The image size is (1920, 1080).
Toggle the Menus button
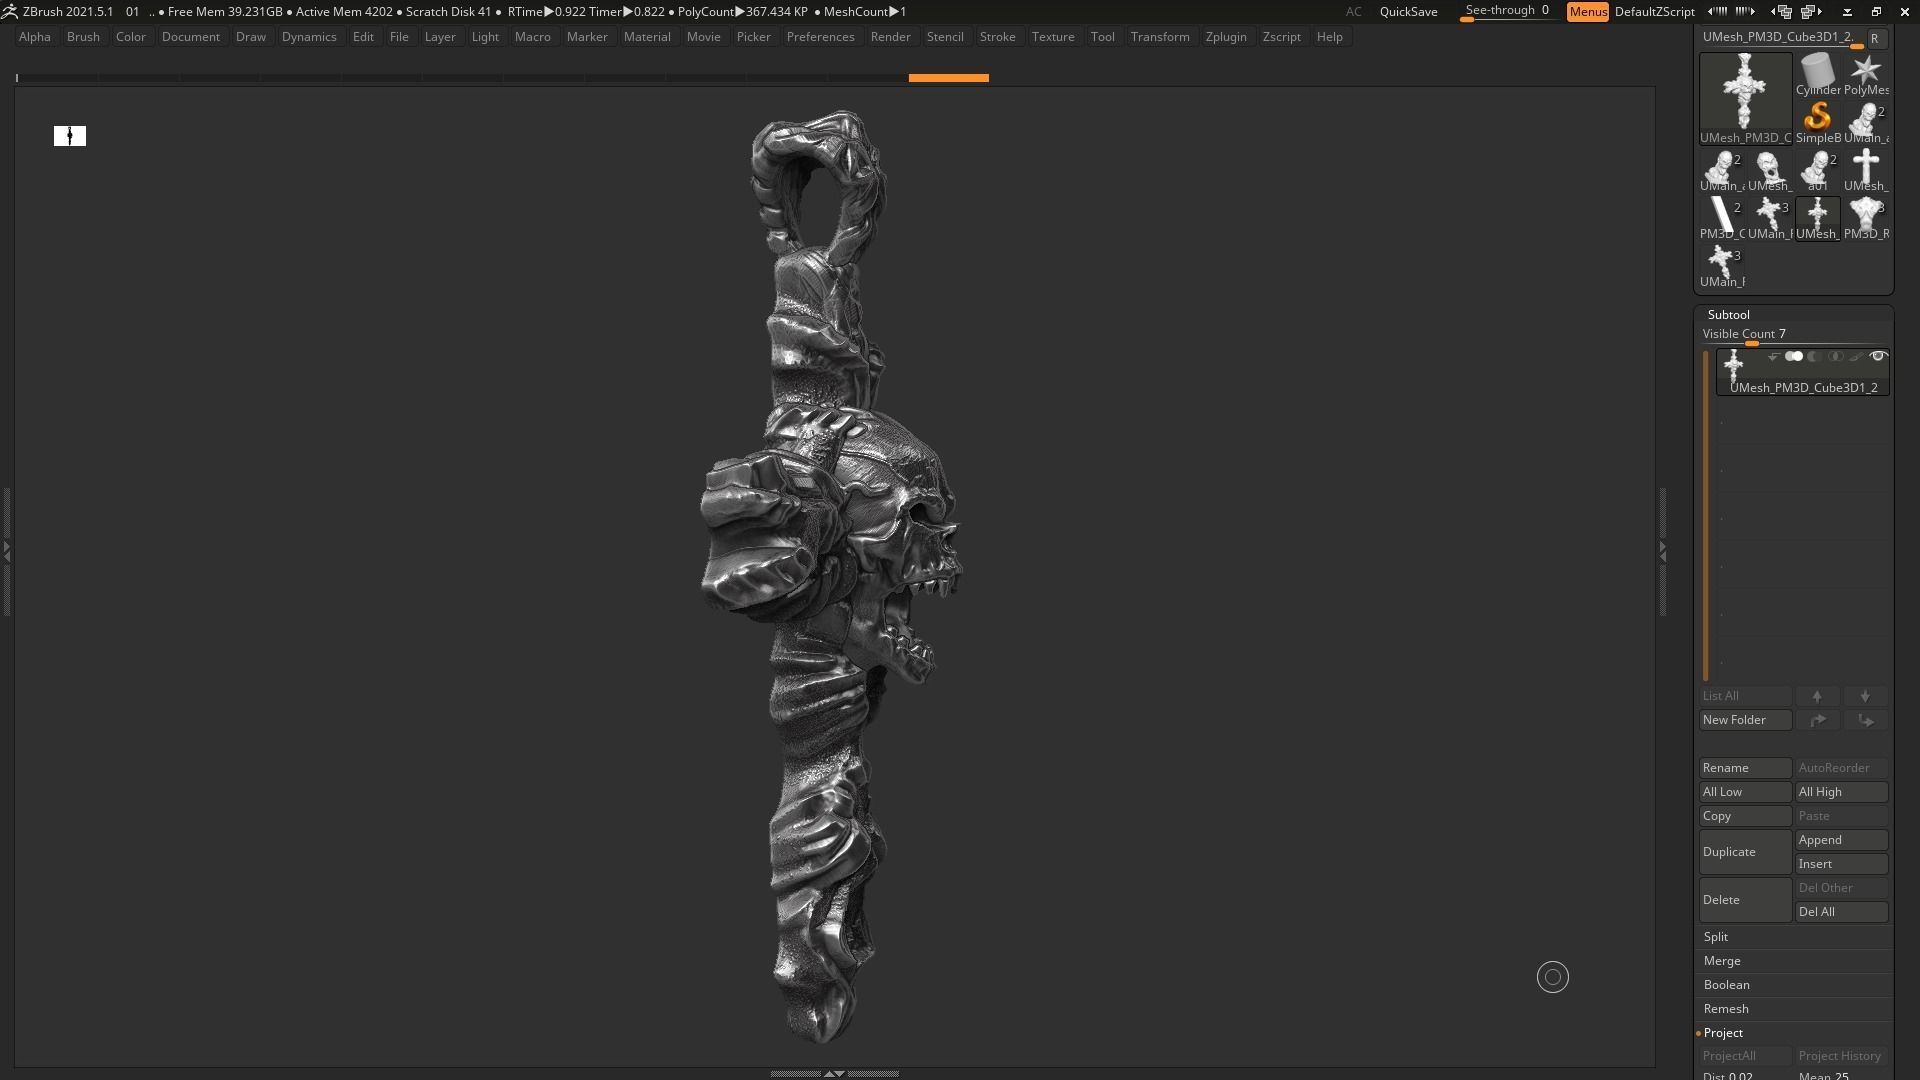(1588, 11)
